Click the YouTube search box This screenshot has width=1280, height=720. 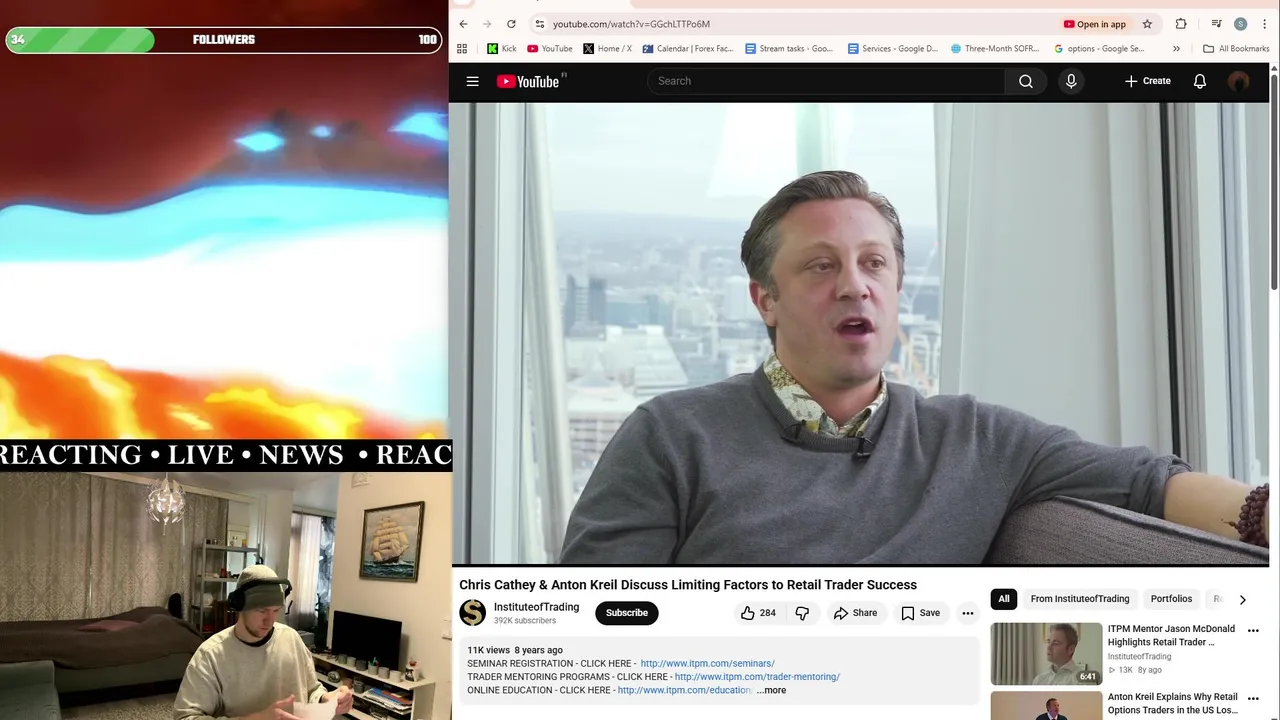click(826, 81)
